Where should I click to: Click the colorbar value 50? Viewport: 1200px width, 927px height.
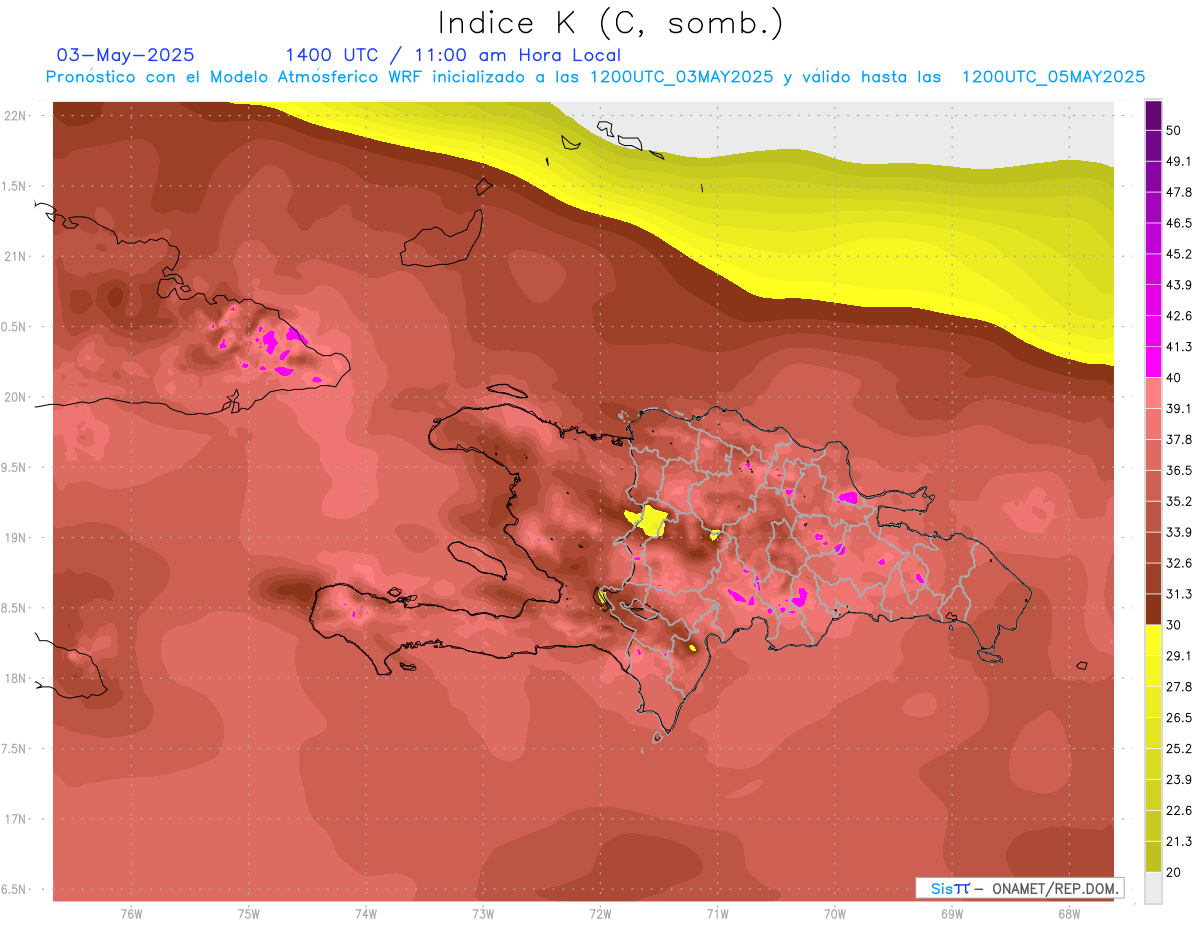tap(1175, 130)
